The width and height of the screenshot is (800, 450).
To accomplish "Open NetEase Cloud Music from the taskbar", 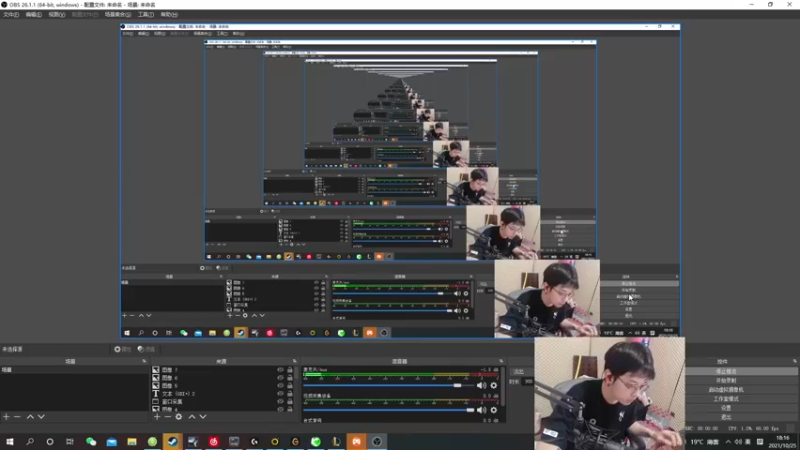I will 213,441.
